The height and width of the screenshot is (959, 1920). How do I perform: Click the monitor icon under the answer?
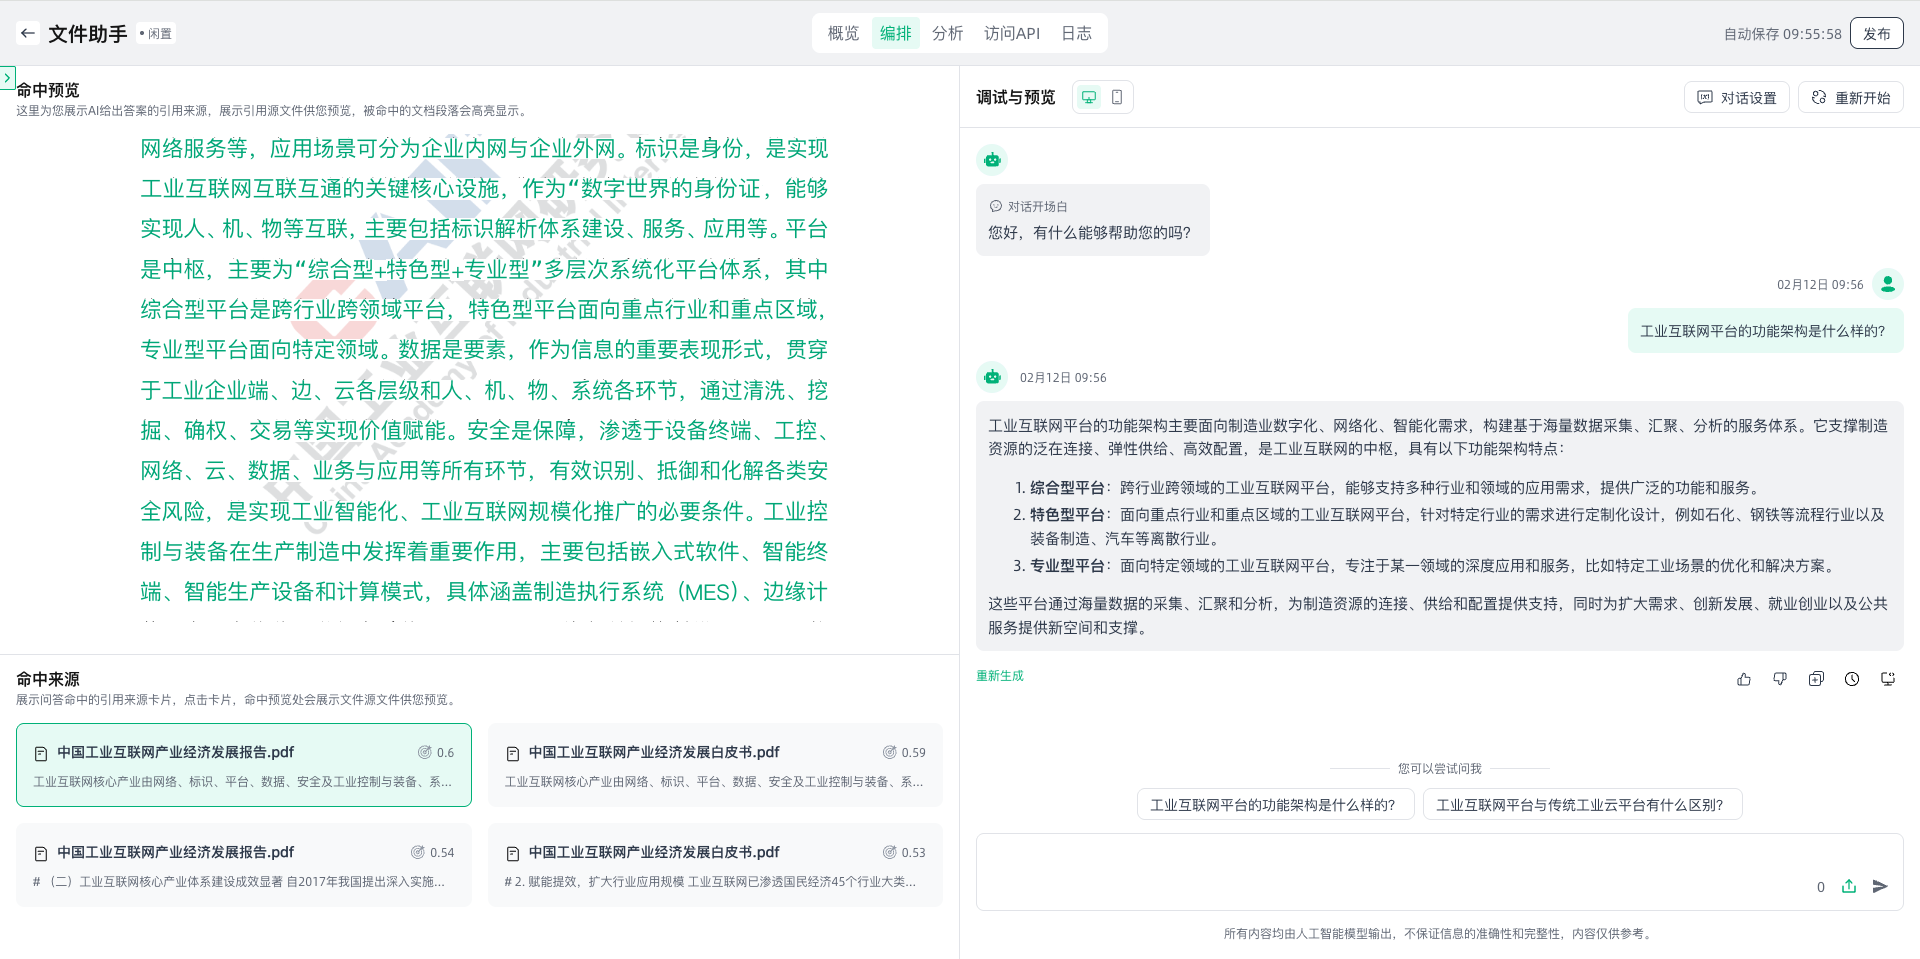coord(1888,679)
